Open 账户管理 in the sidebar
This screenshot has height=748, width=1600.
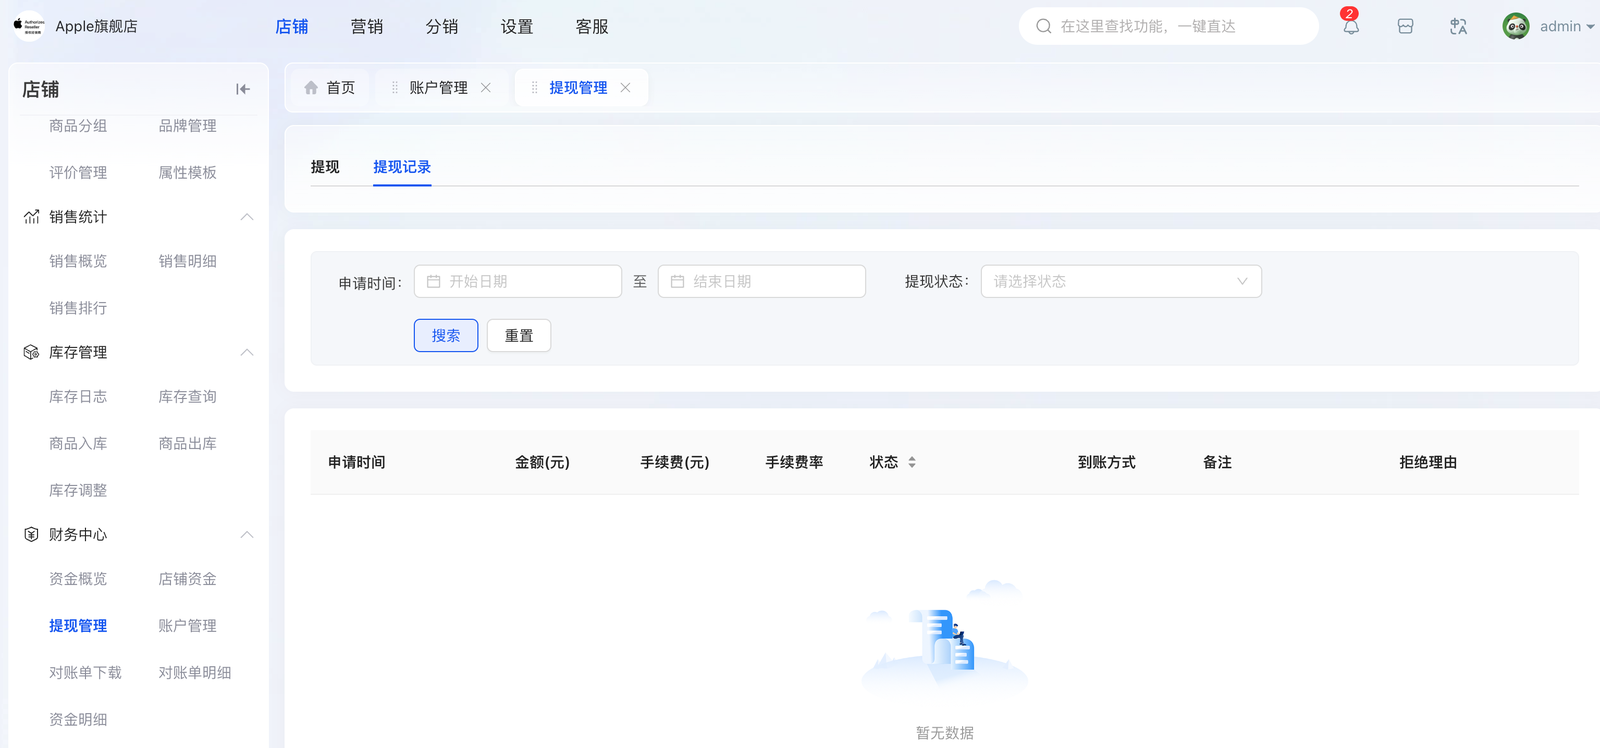tap(187, 626)
